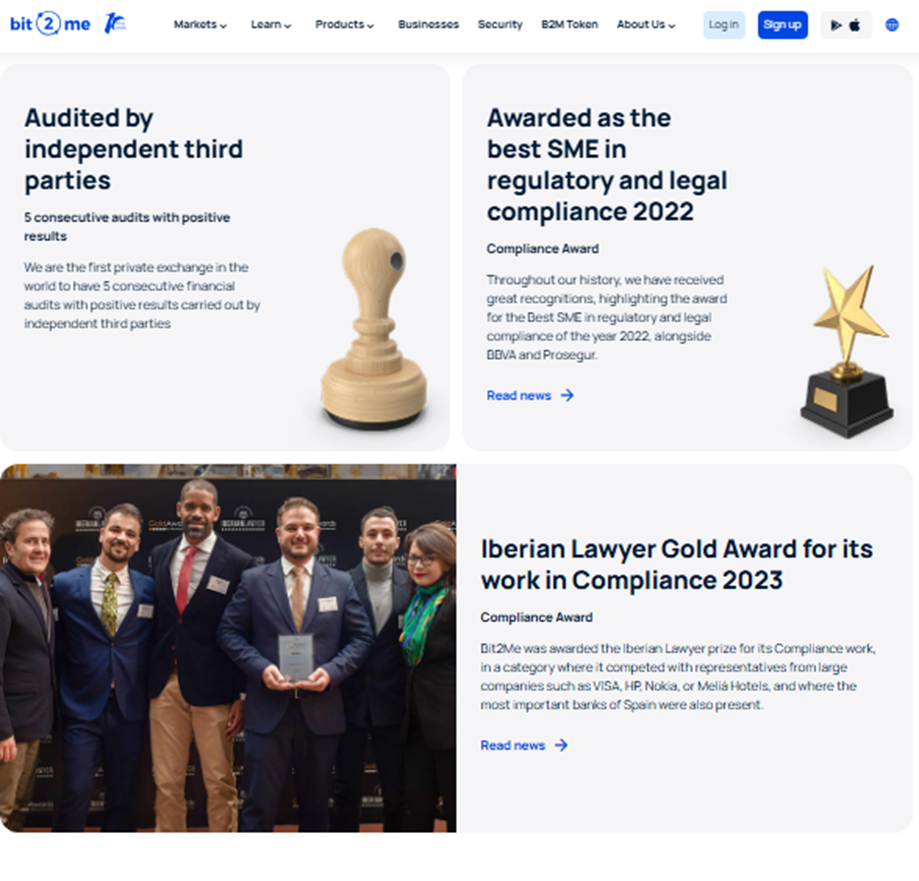Click arrow next to Iberian Lawyer Read news

561,745
